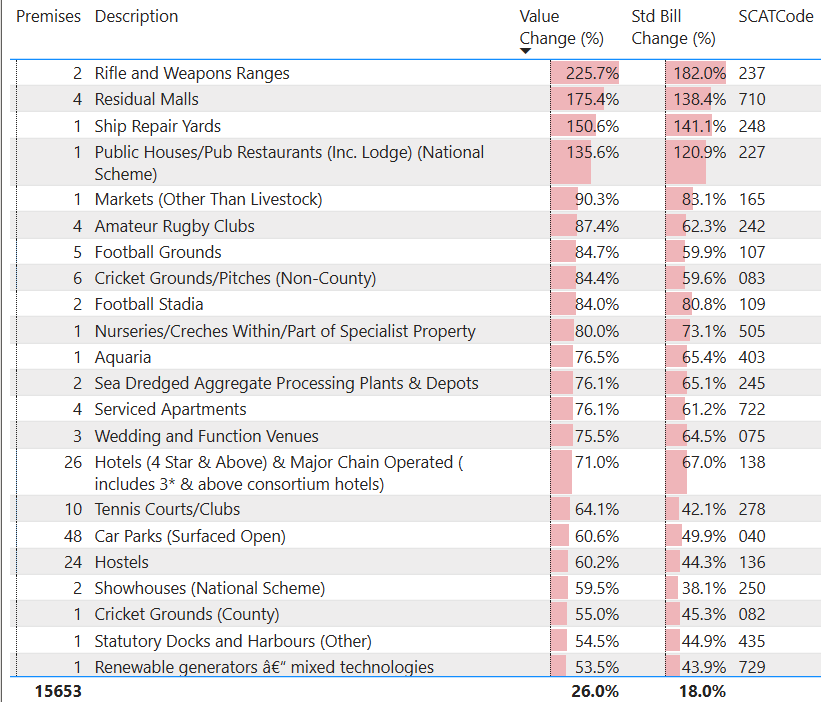Screen dimensions: 827x702
Task: Click the Std Bill Change (%) column header
Action: pos(673,27)
